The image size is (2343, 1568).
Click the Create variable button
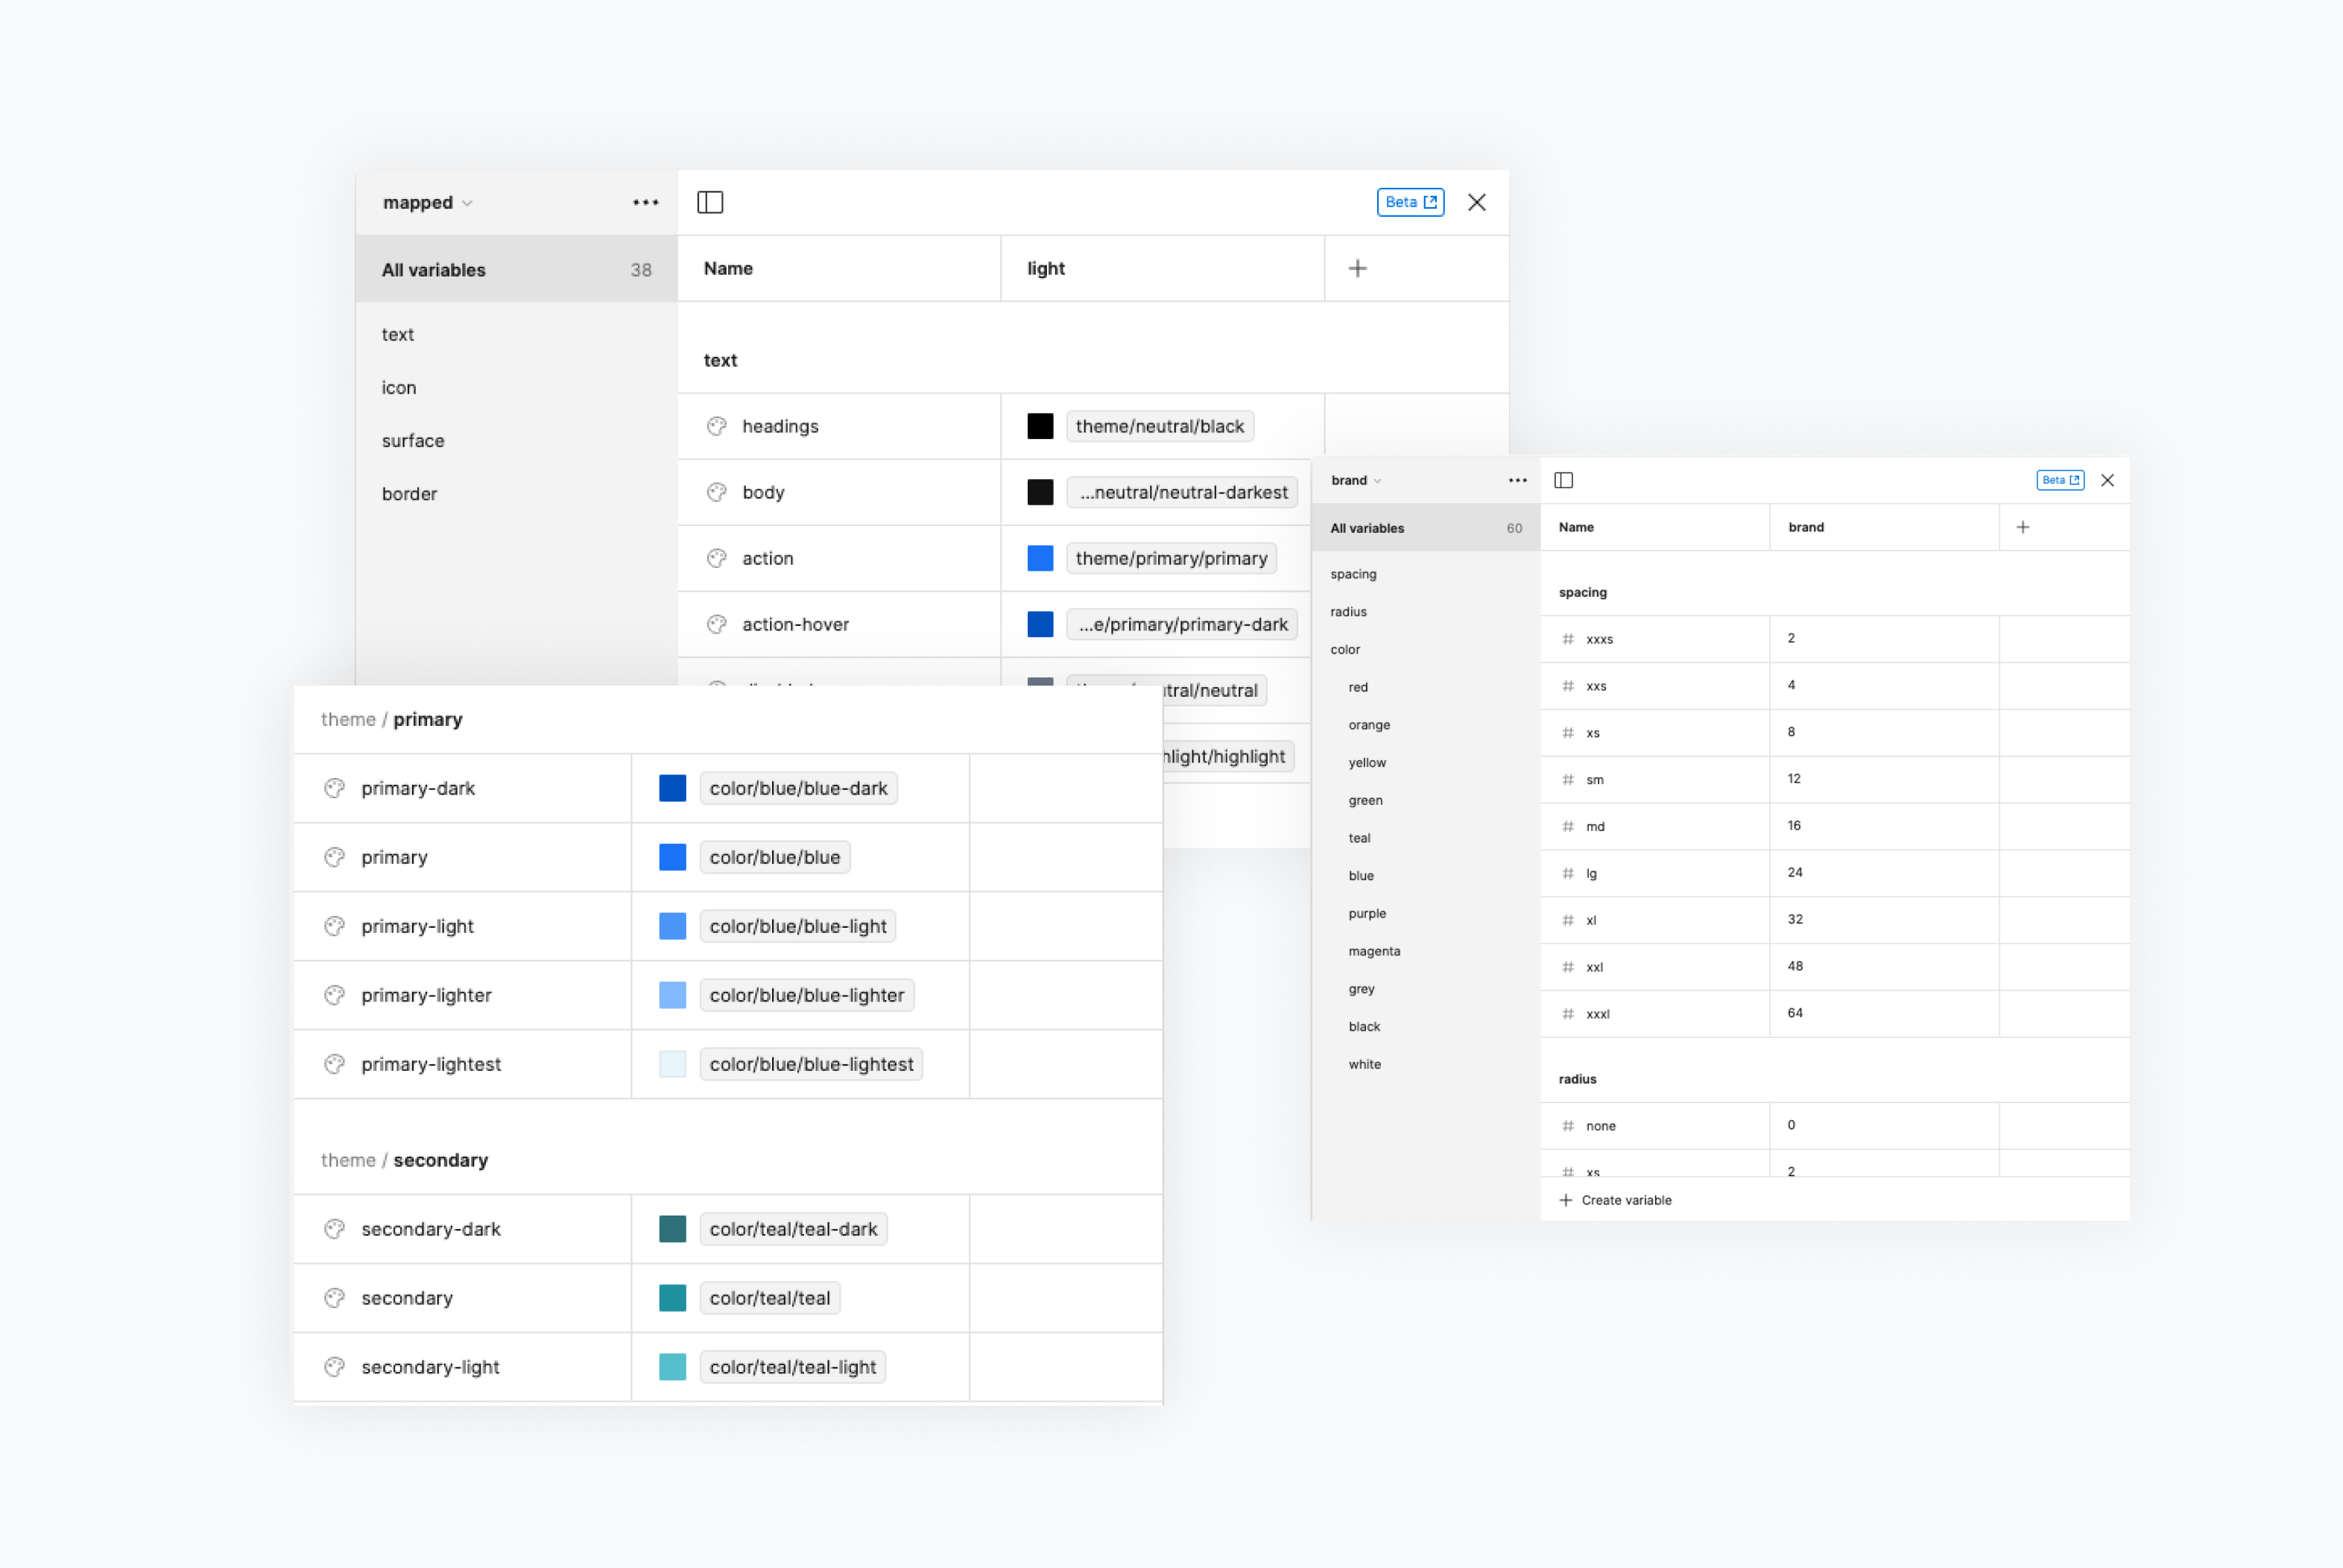(1616, 1200)
